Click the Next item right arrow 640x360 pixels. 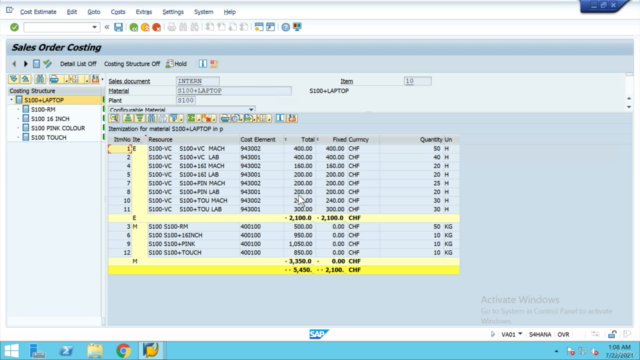(25, 64)
